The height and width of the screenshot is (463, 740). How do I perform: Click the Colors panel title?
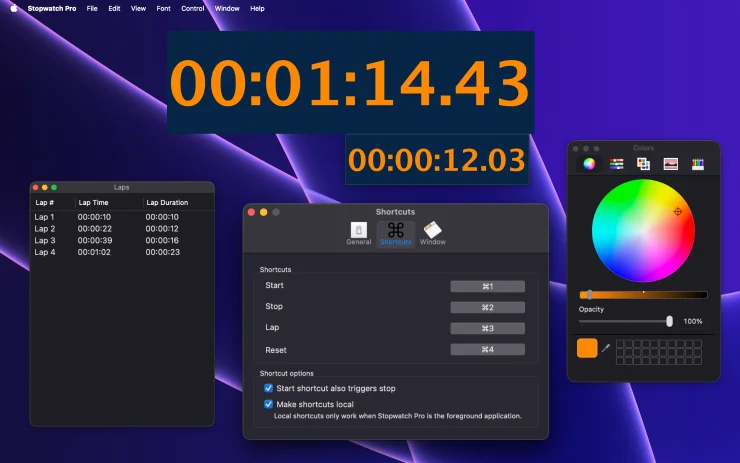click(x=643, y=148)
